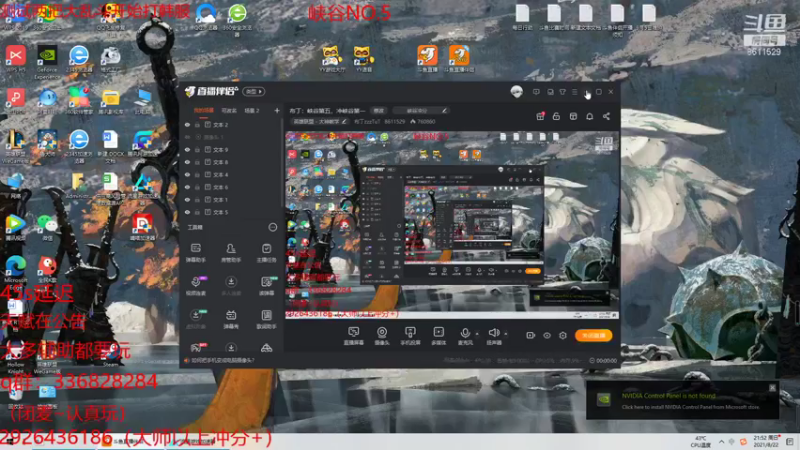Click the button next to the stream title
The height and width of the screenshot is (450, 800).
(379, 110)
